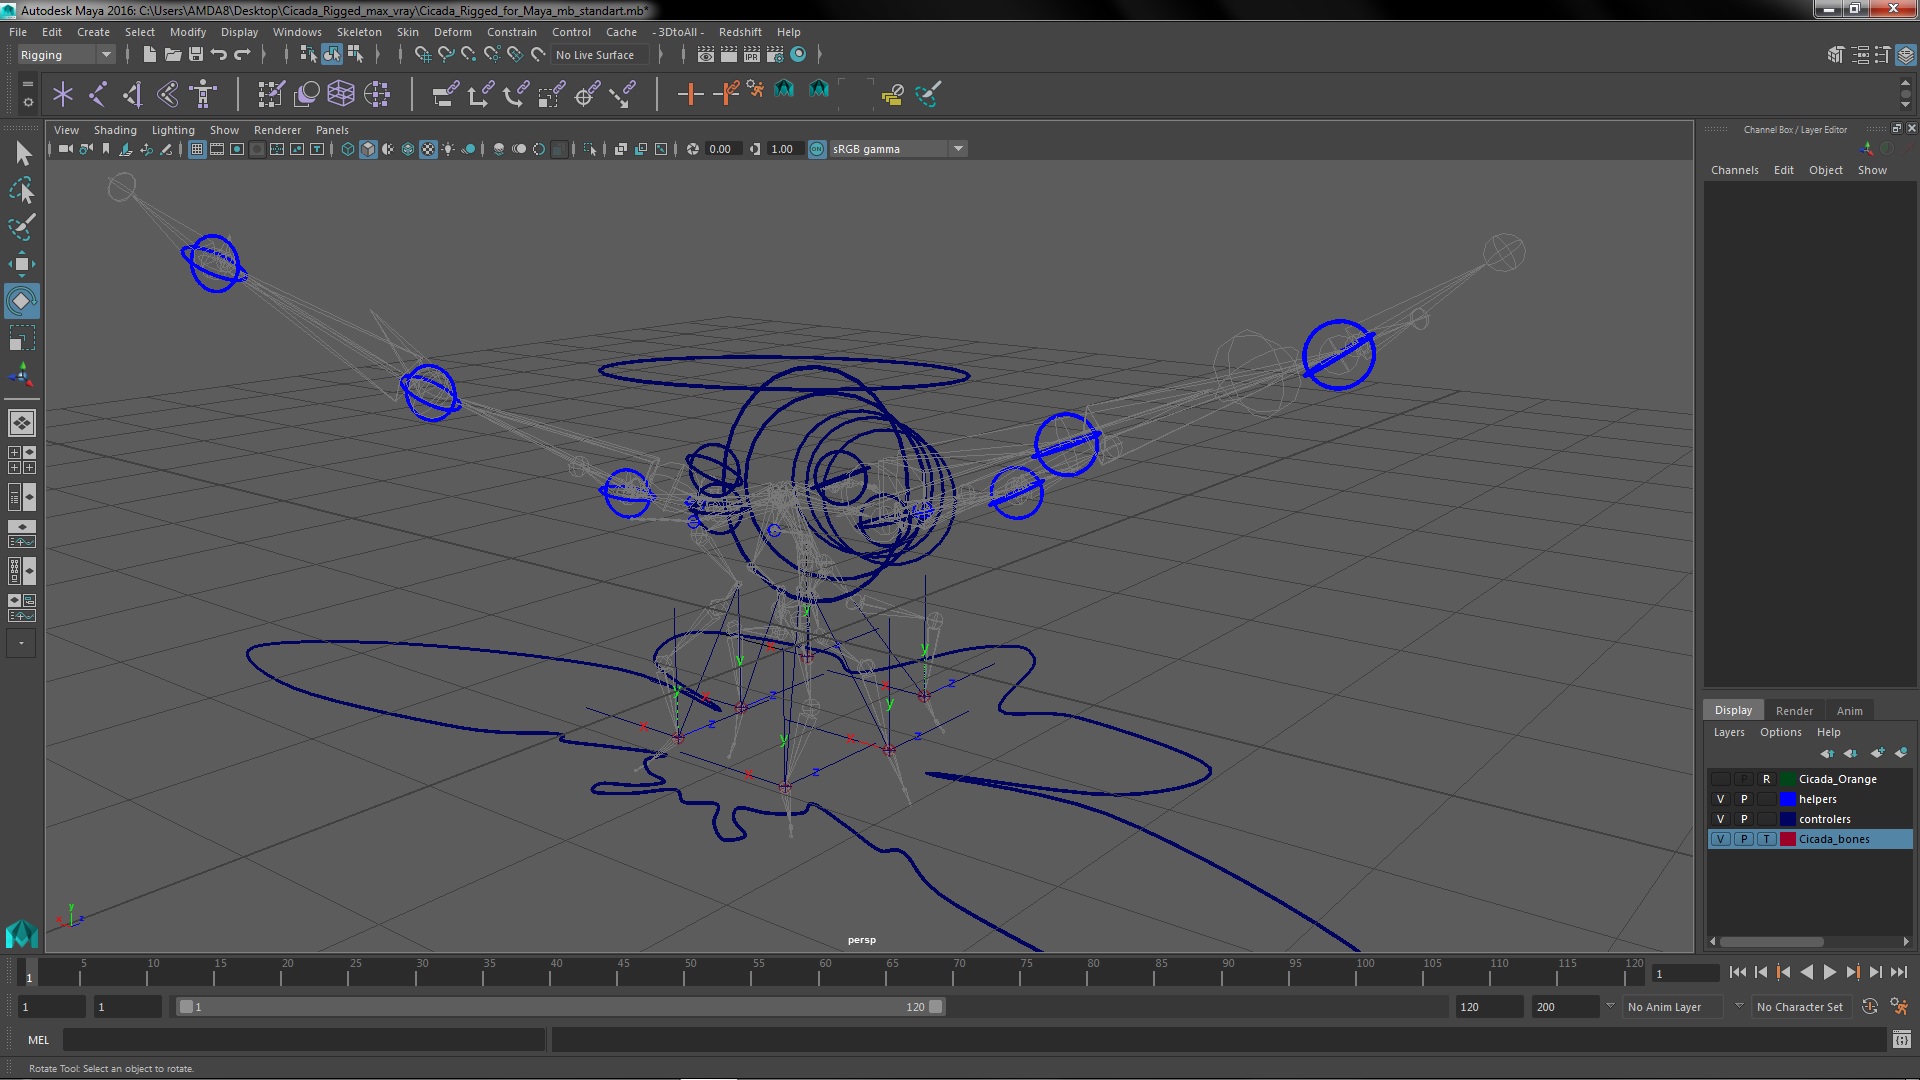Toggle visibility of the Cicada_Orange layer
The image size is (1920, 1080).
pyautogui.click(x=1720, y=779)
